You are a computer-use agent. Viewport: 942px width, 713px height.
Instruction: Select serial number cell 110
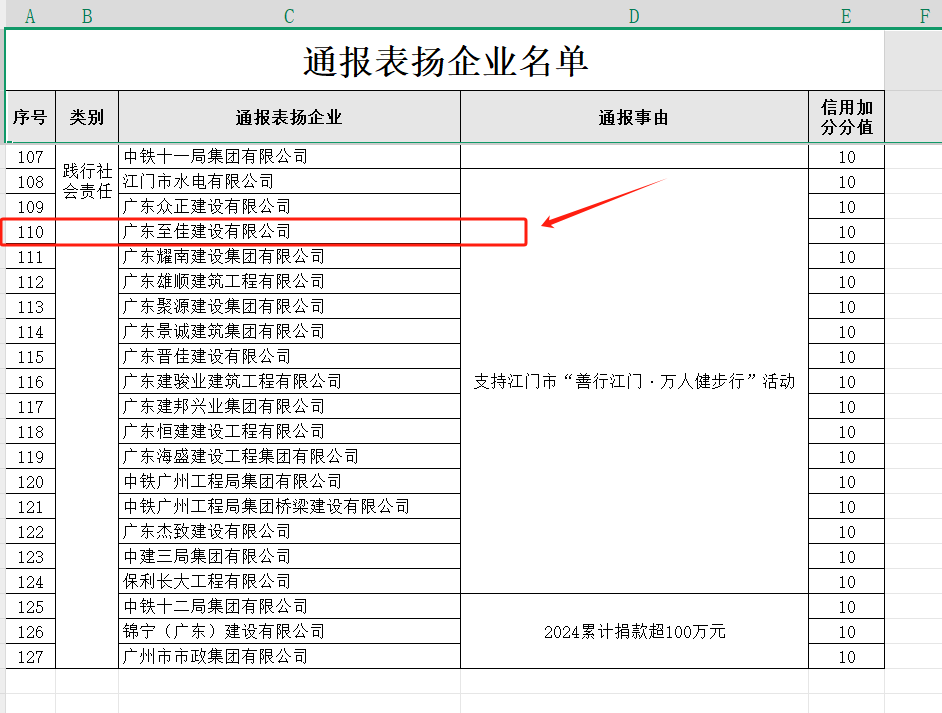(x=30, y=232)
